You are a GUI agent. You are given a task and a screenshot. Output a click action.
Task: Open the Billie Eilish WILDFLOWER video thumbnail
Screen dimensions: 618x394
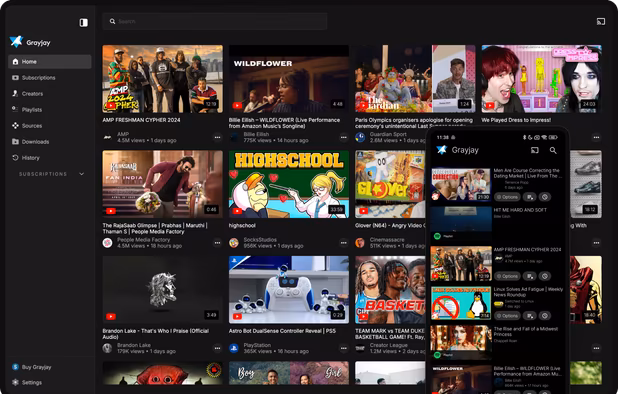pos(289,79)
